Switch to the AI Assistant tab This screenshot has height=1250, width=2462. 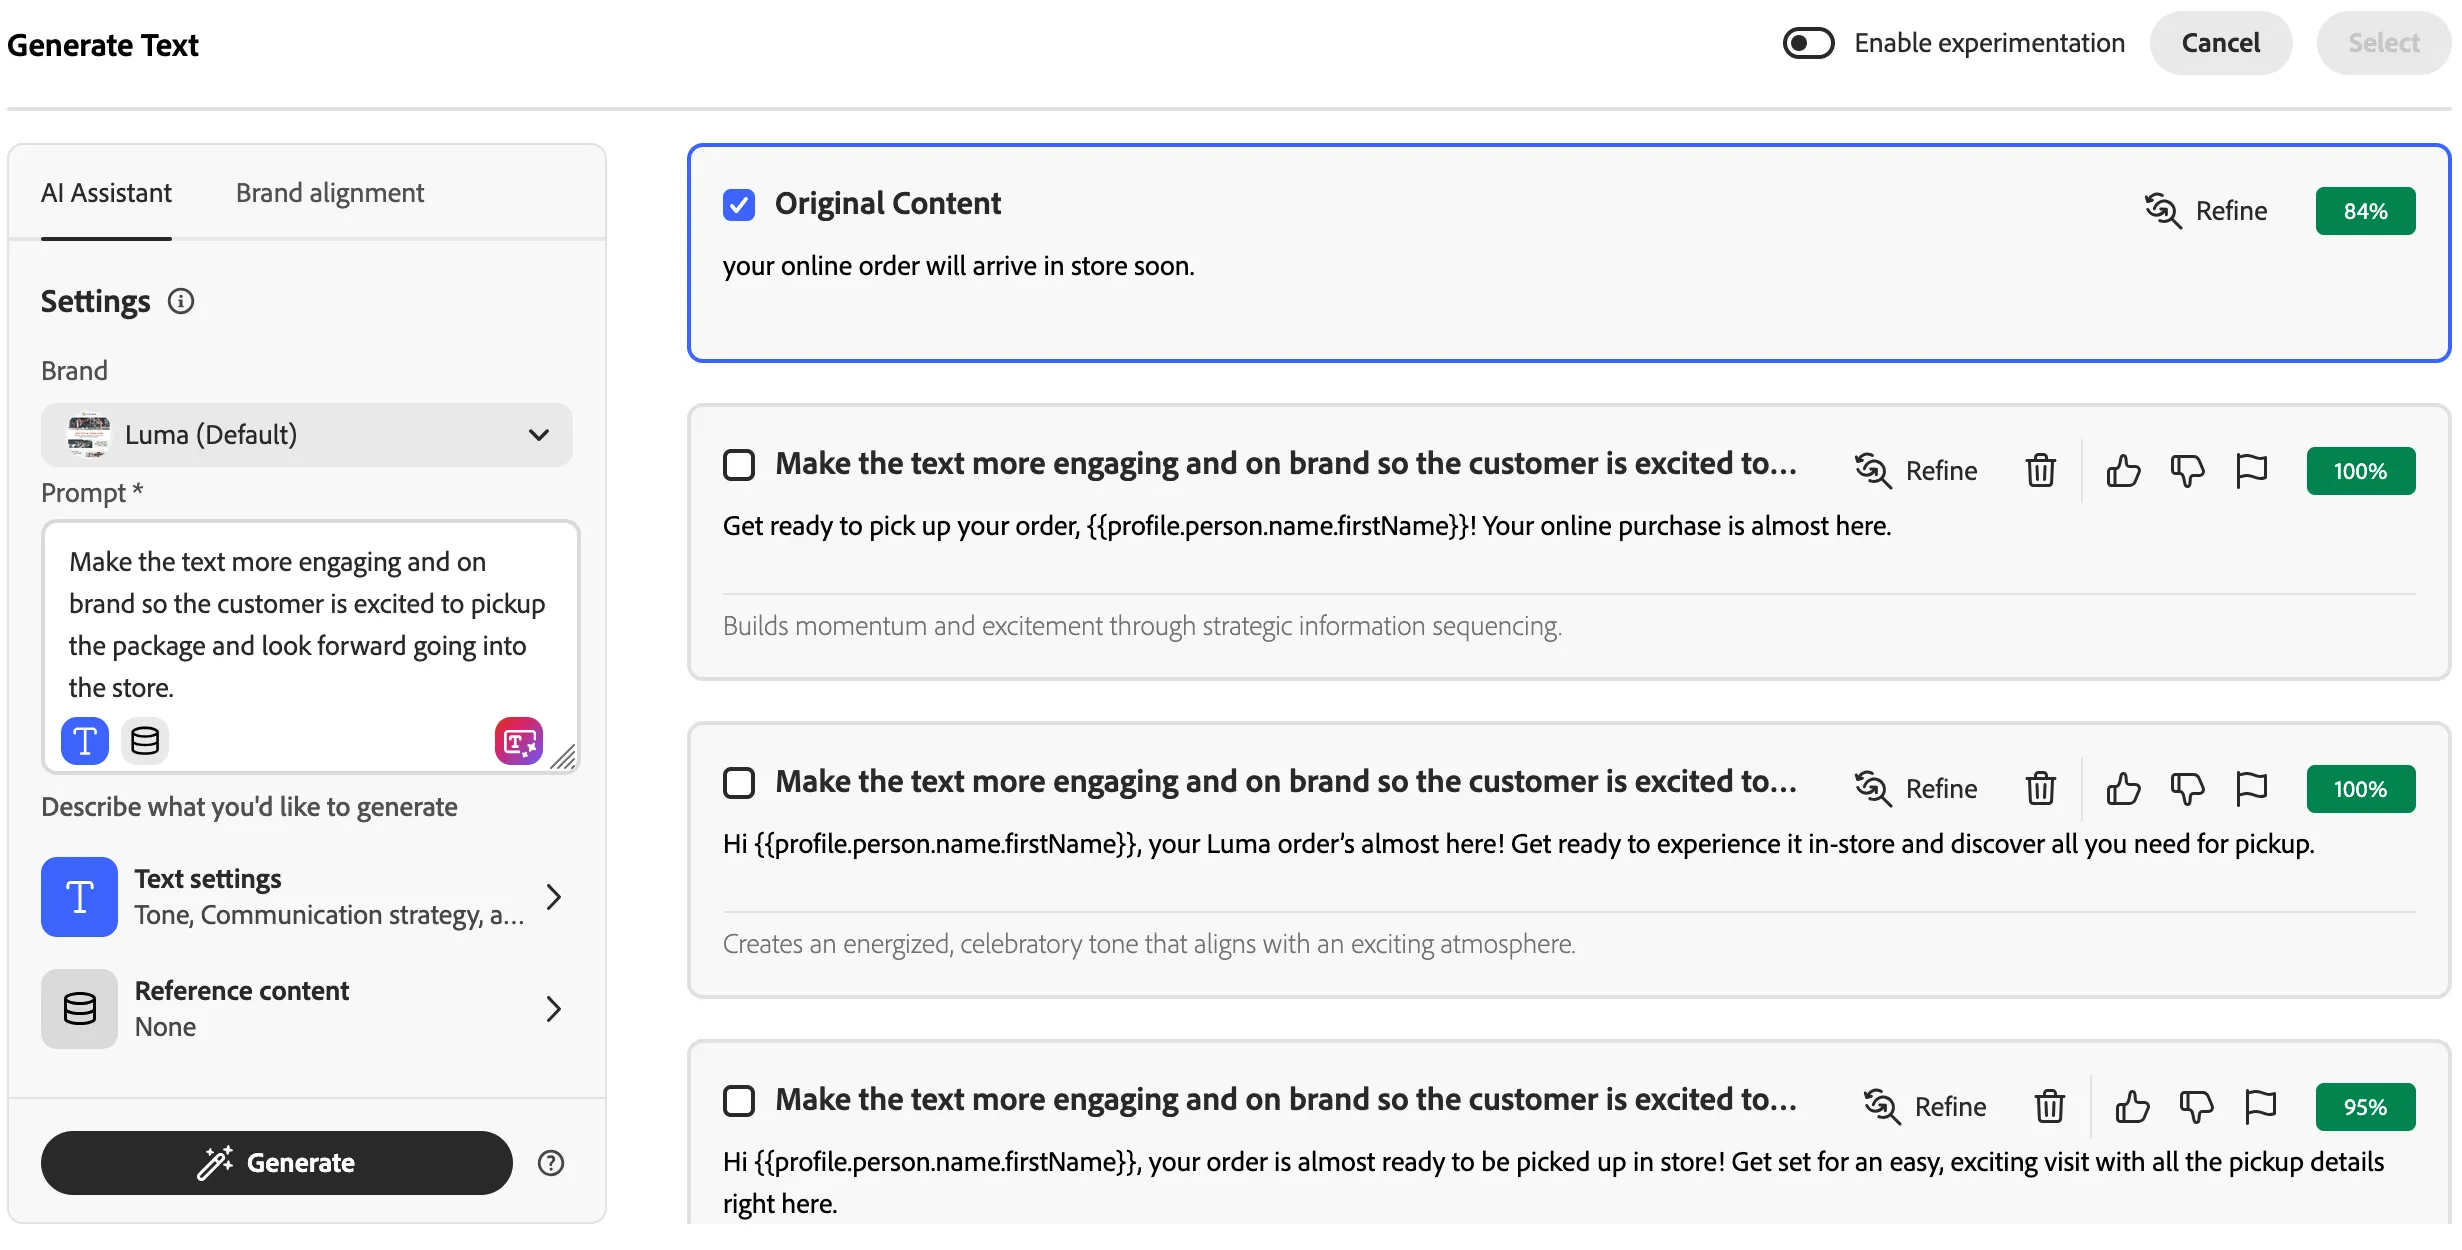pos(106,193)
